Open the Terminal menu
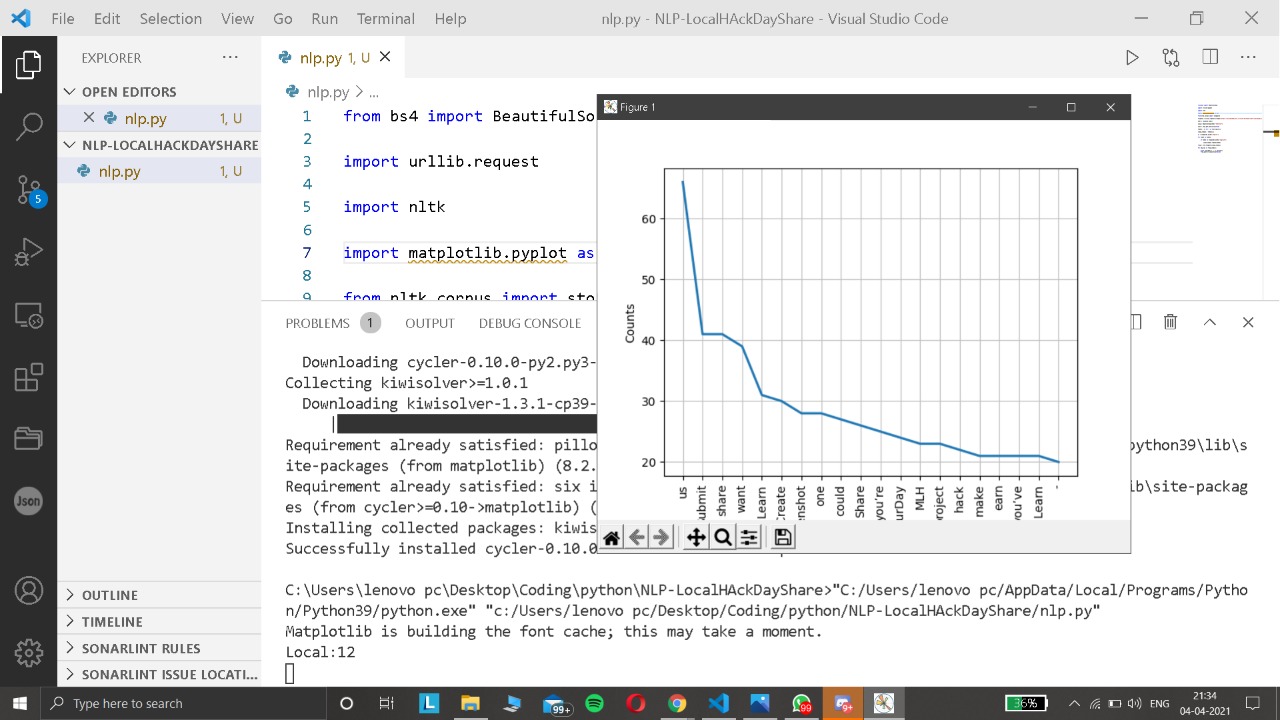The image size is (1280, 720). tap(385, 18)
